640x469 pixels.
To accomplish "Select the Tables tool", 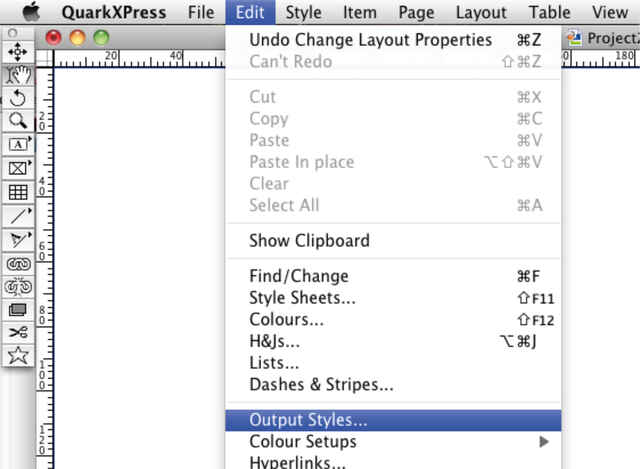I will point(18,192).
